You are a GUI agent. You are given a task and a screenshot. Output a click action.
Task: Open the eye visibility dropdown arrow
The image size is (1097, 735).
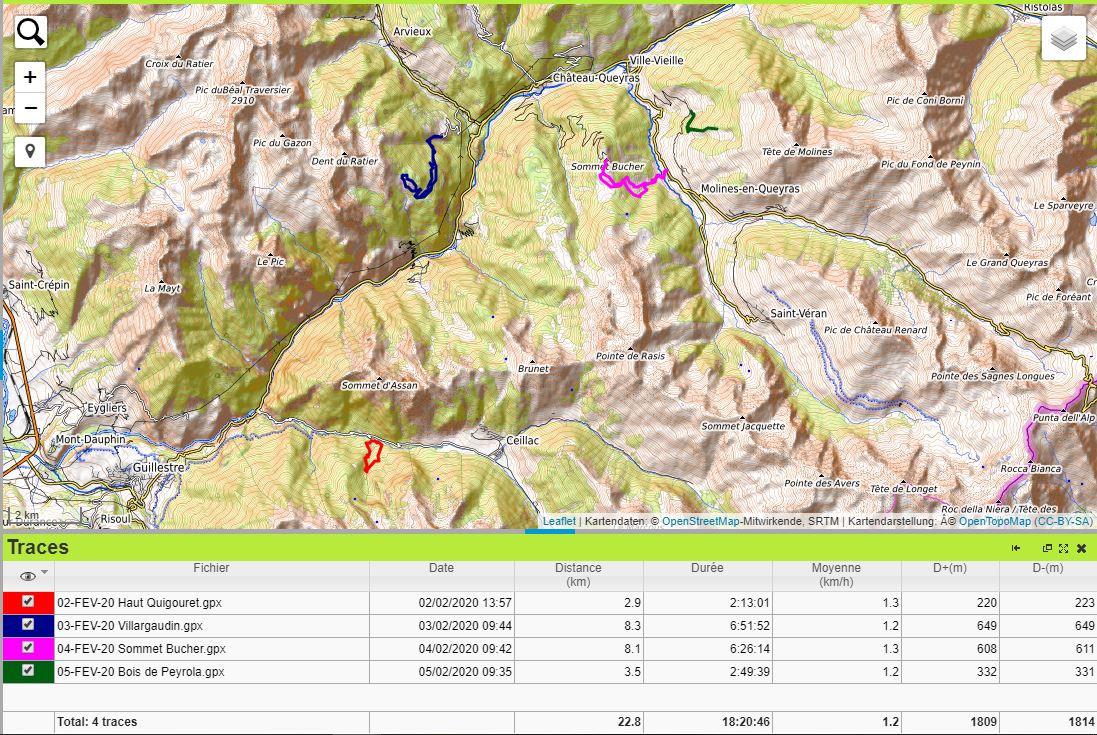44,573
